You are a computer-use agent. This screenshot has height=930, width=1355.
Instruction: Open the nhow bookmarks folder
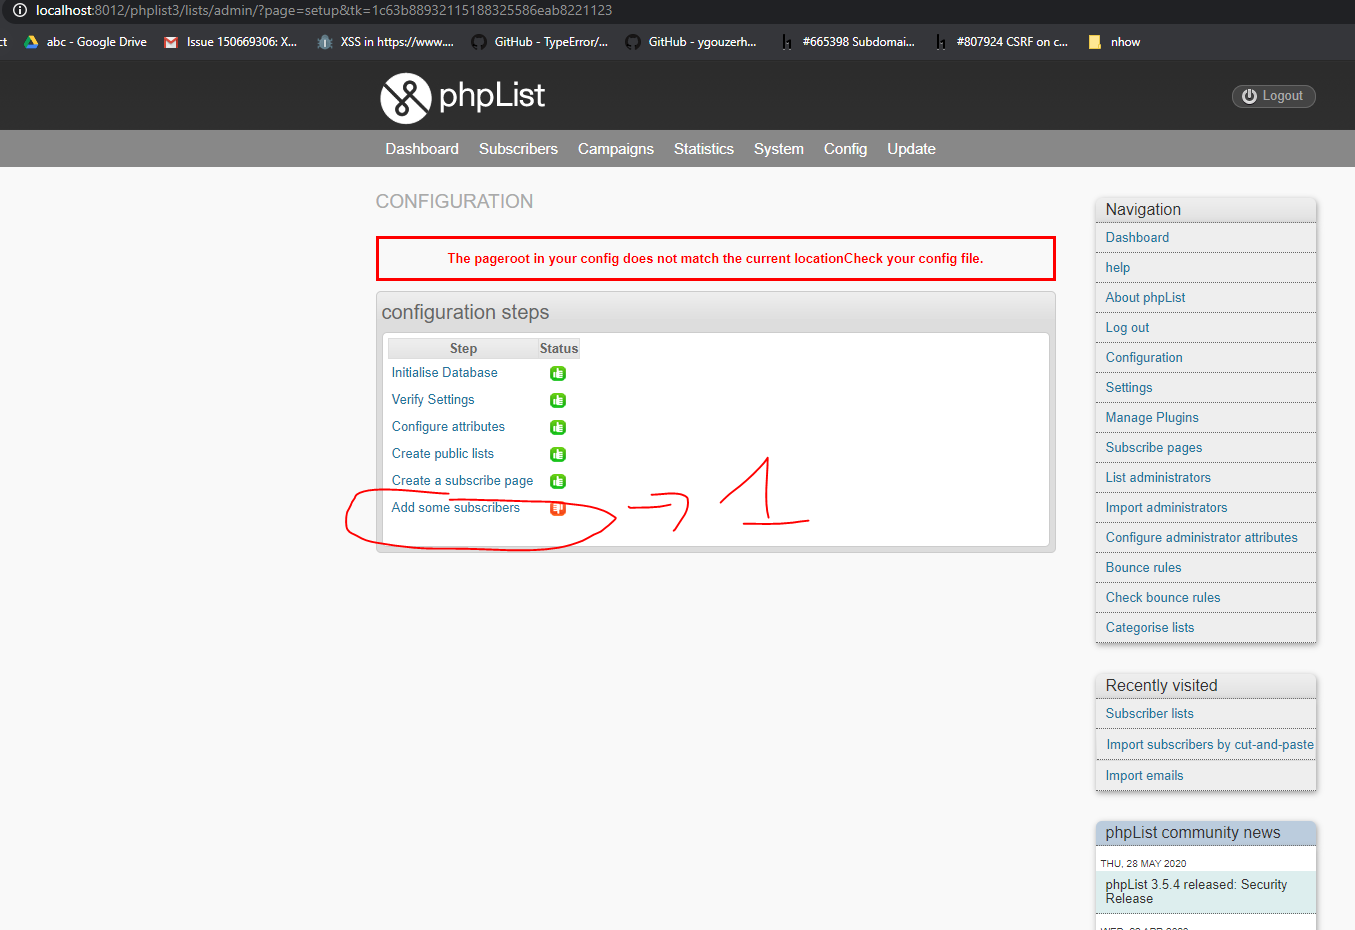[1114, 42]
